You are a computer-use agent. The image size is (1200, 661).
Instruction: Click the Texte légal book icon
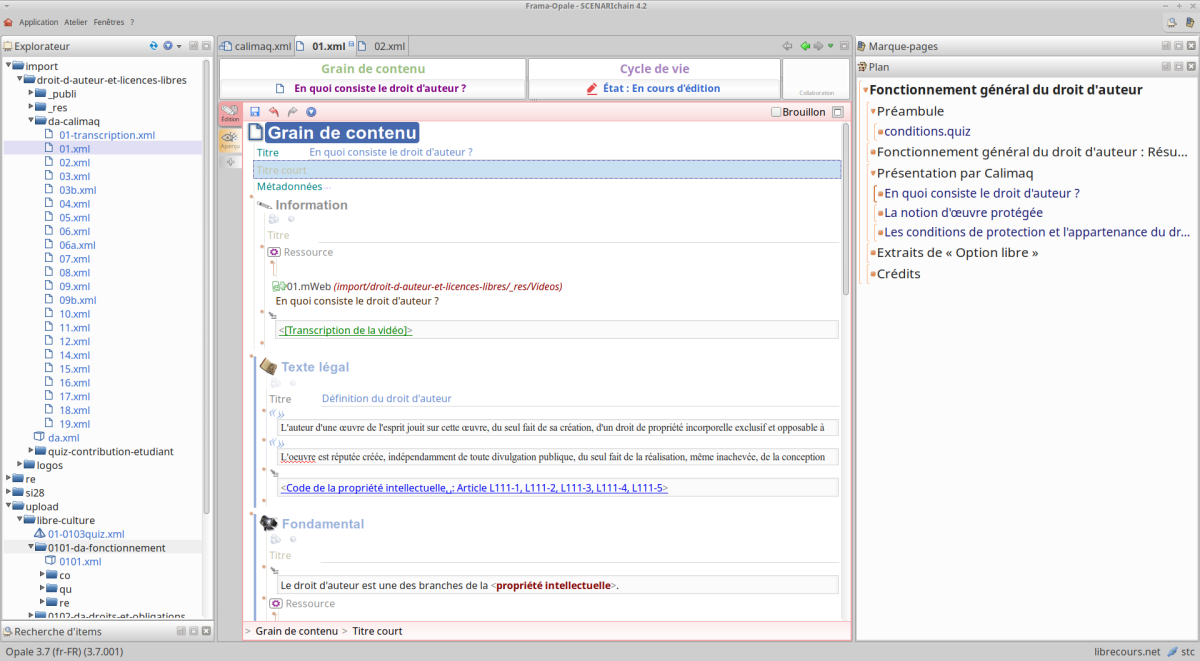coord(268,367)
